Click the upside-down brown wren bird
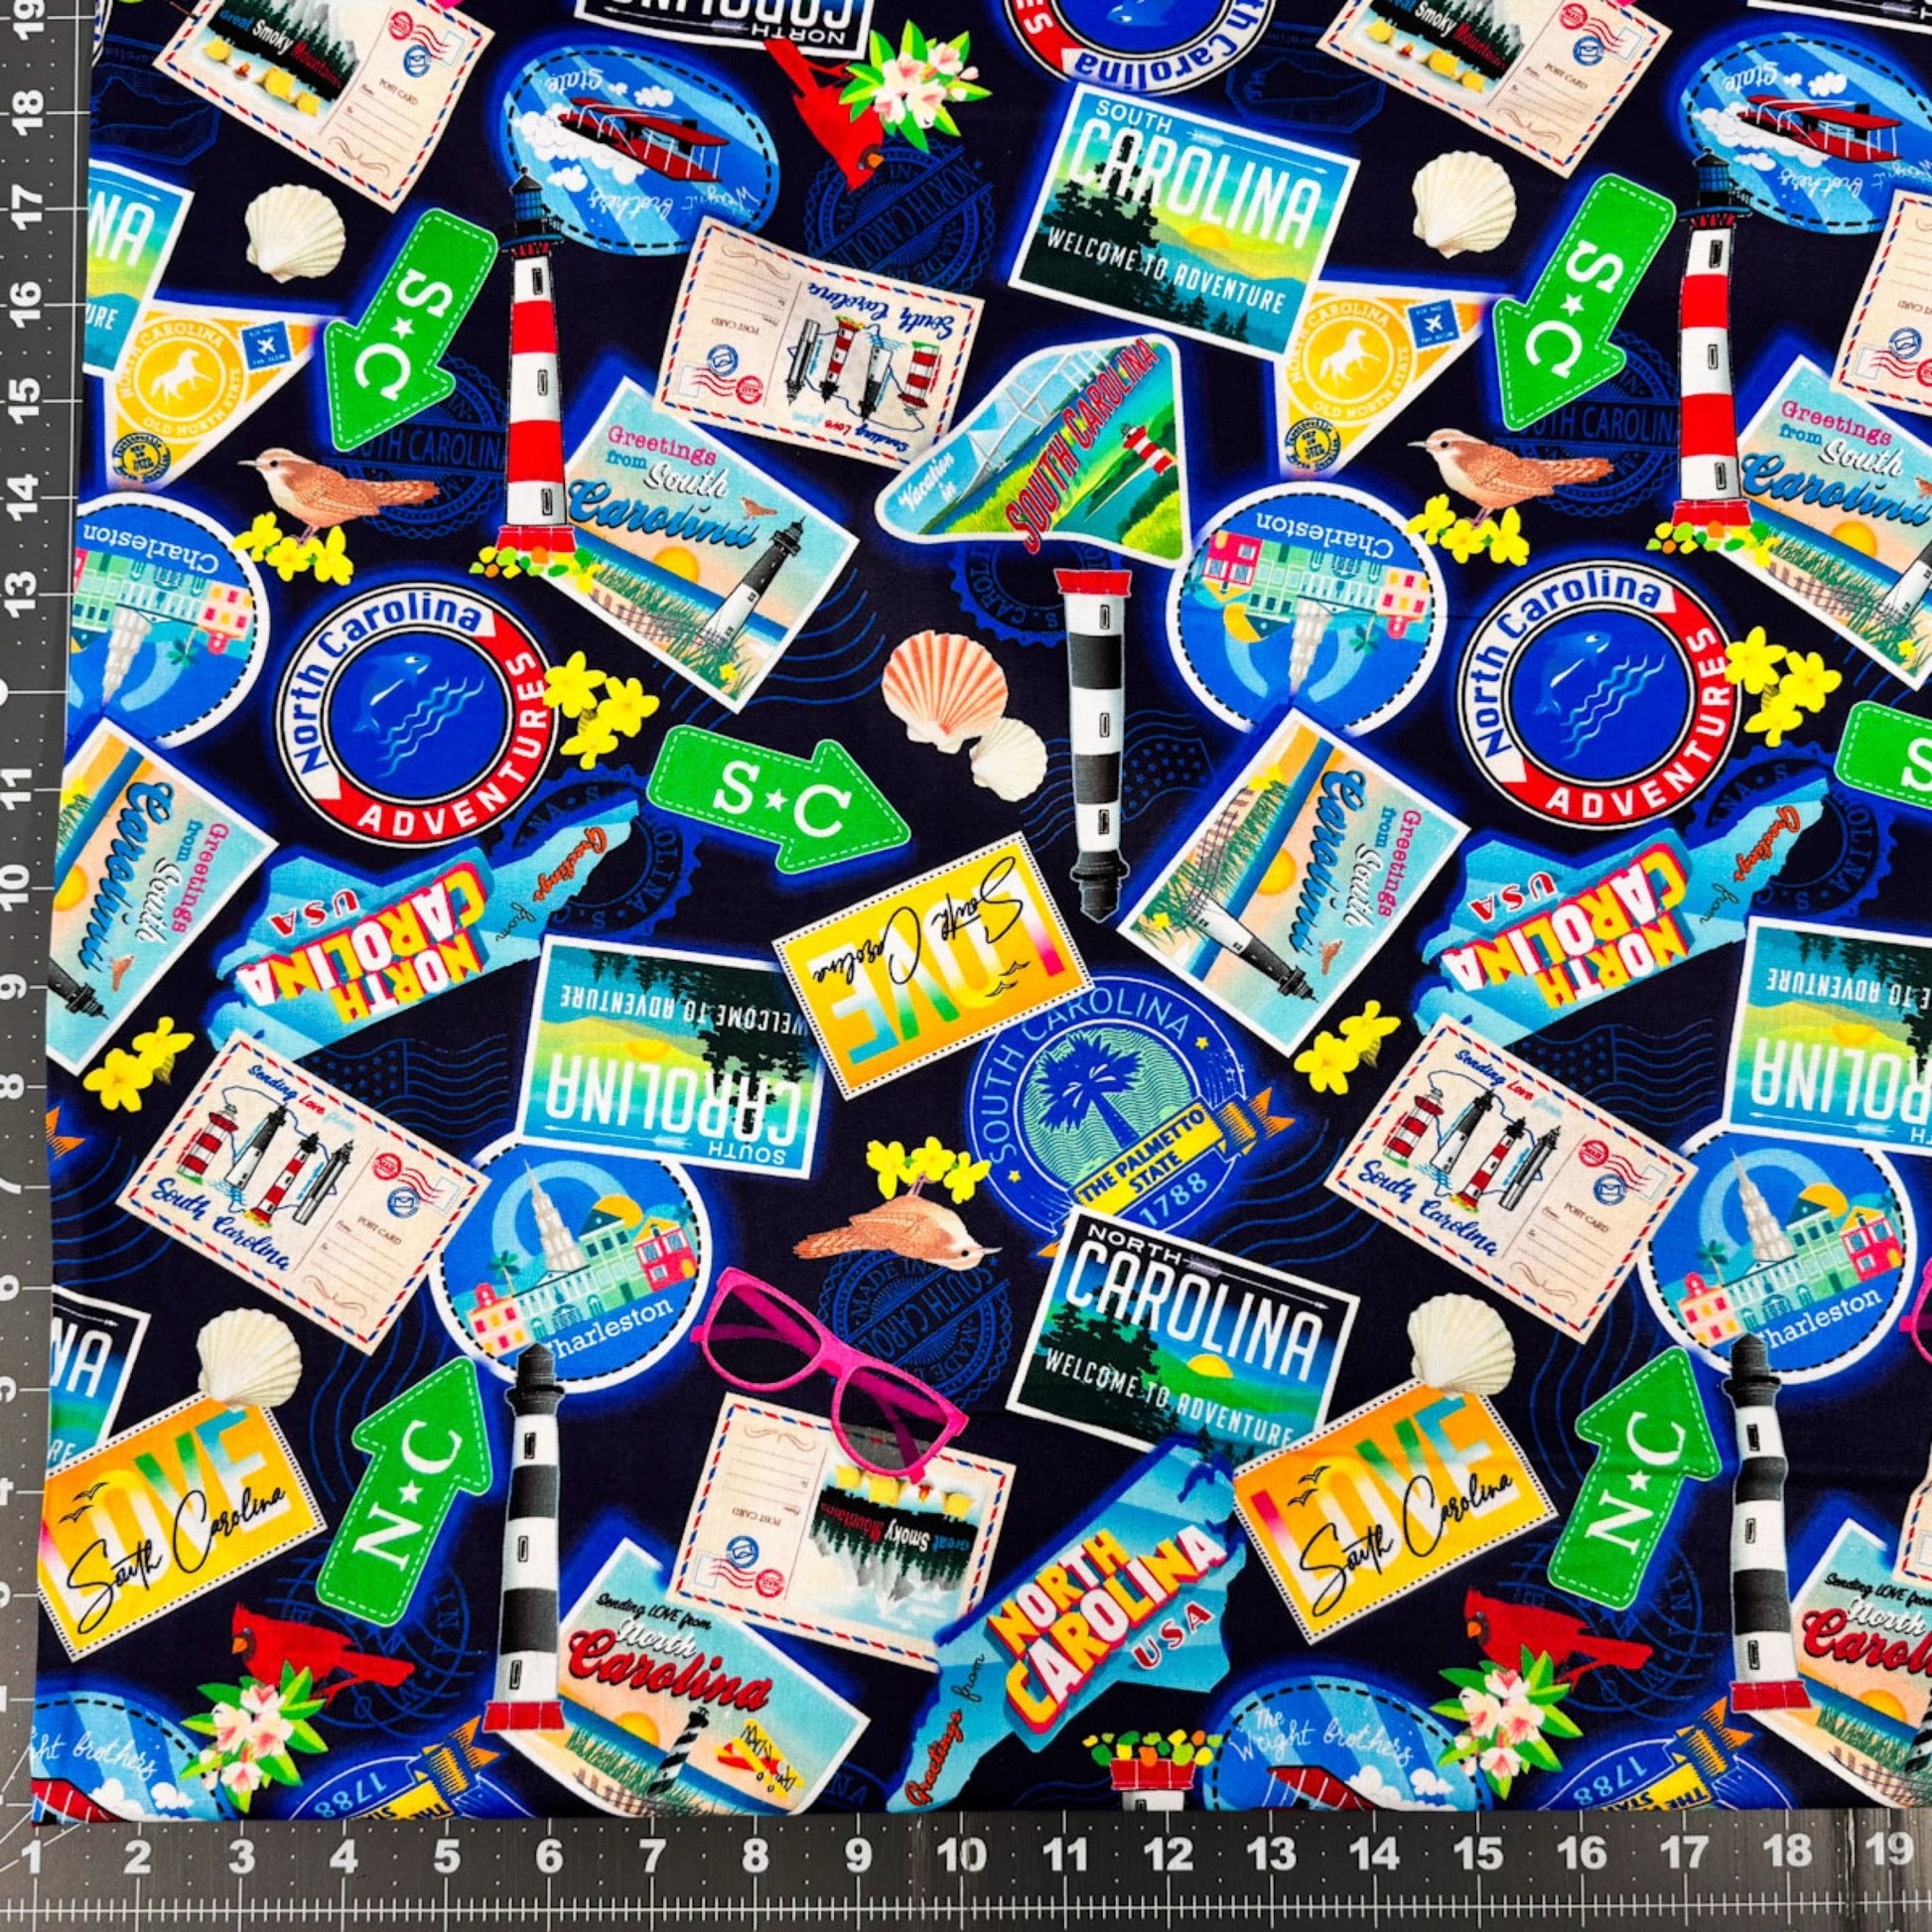Screen dimensions: 1932x1932 [x=905, y=1234]
